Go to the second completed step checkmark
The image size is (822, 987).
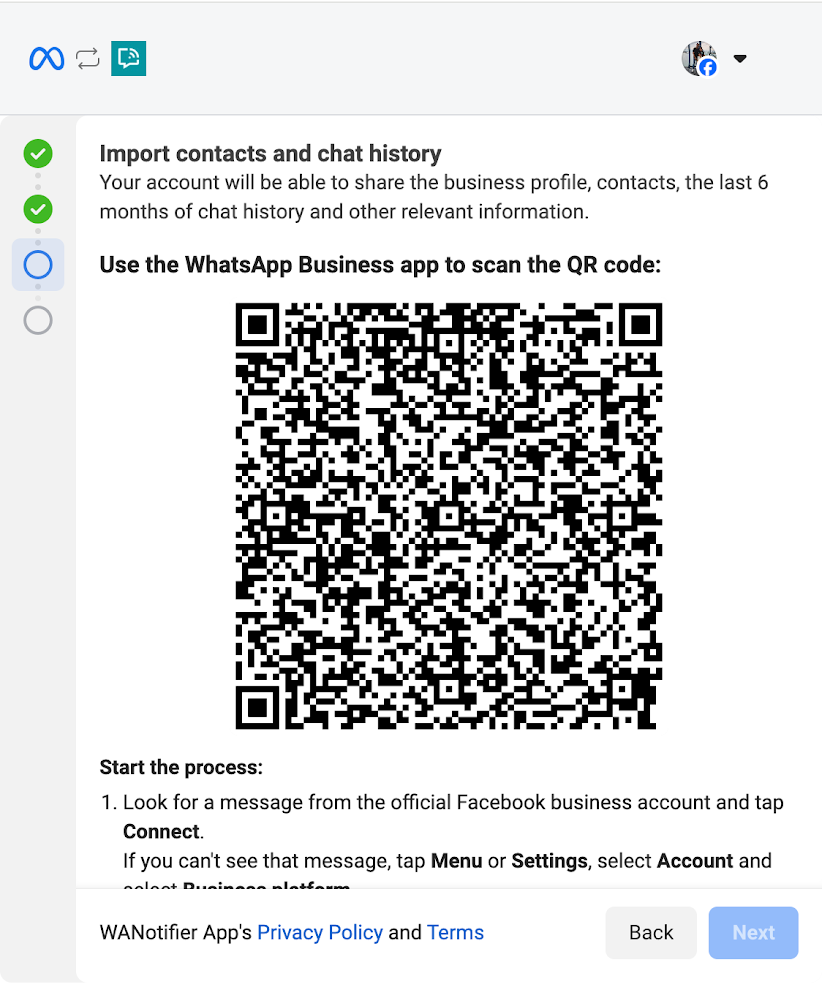click(x=38, y=209)
